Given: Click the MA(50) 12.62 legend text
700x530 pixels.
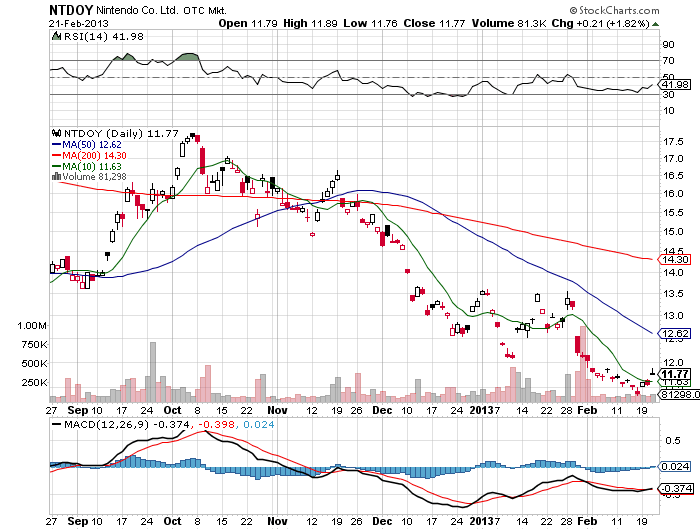Looking at the screenshot, I should [92, 145].
